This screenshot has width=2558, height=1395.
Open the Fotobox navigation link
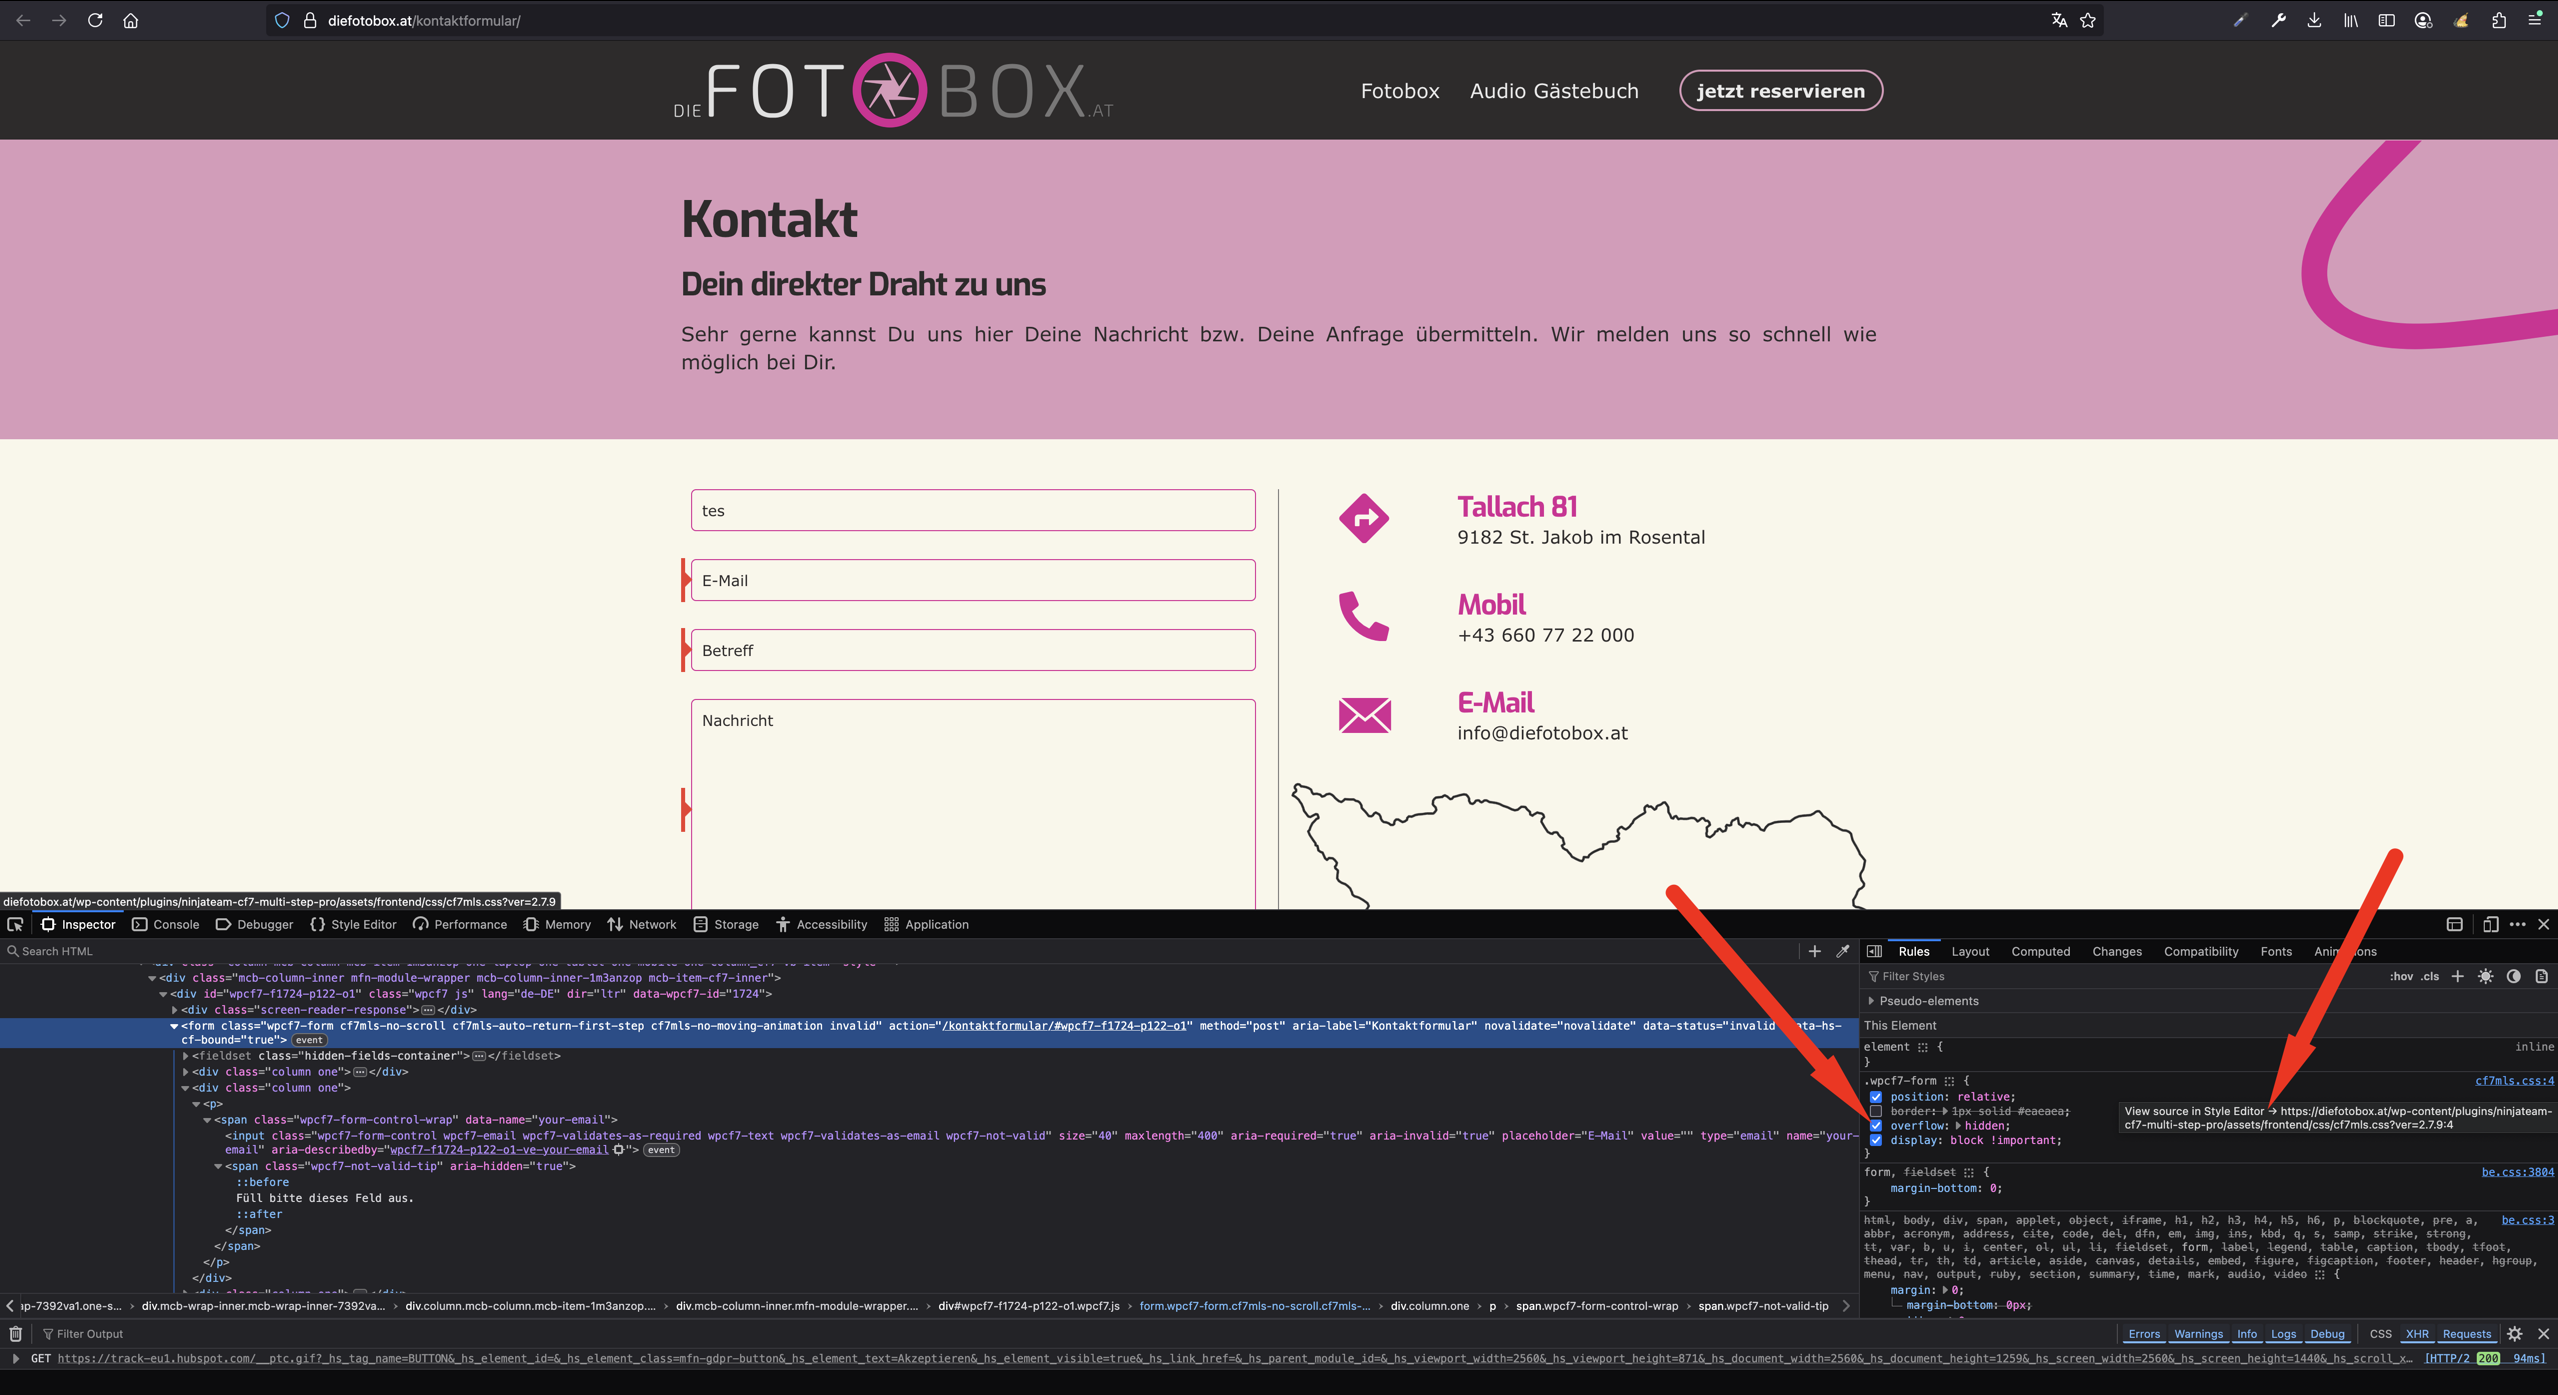click(x=1400, y=91)
